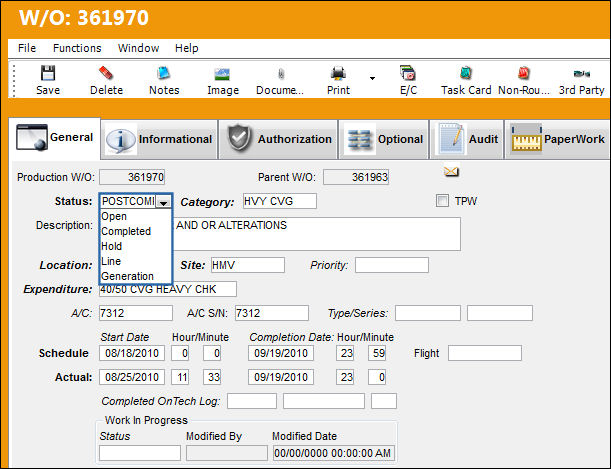Click the second Type/Series field
The image size is (611, 469).
(500, 313)
